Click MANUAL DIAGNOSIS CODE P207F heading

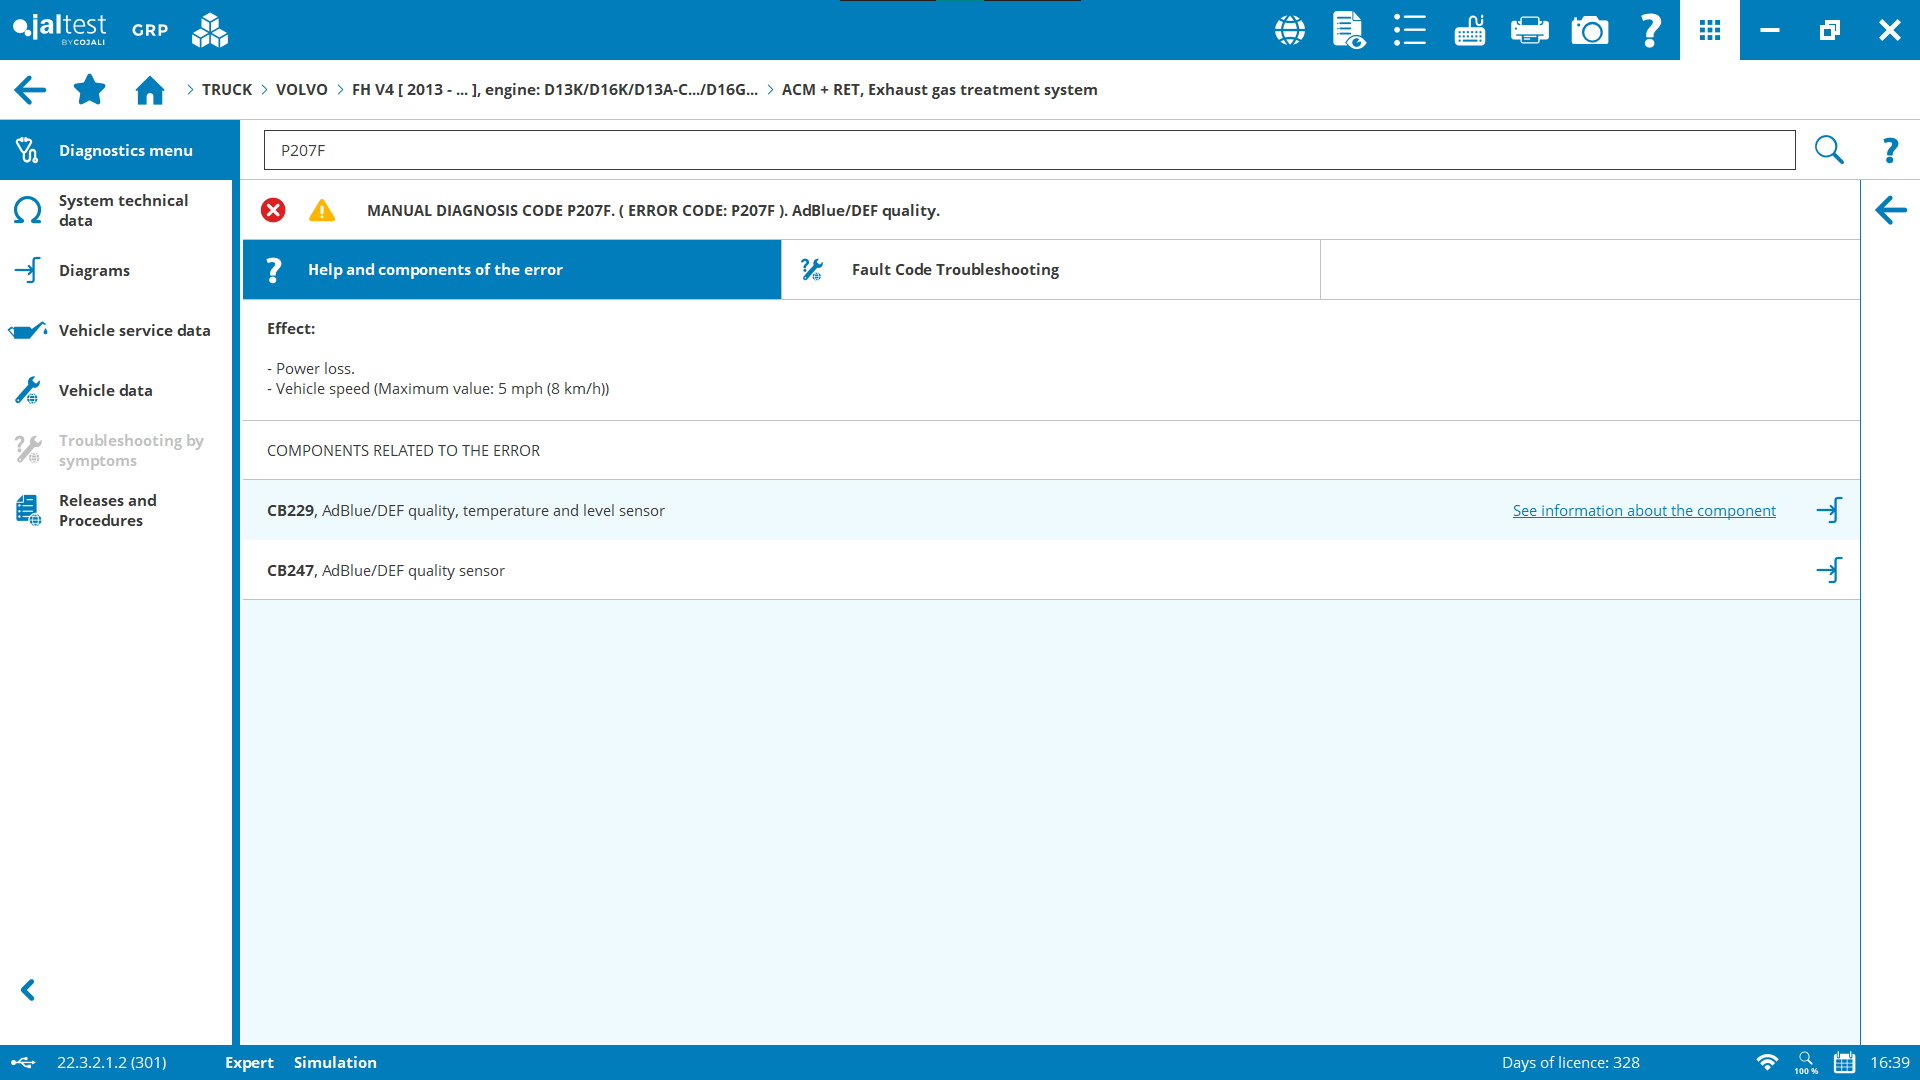coord(653,211)
